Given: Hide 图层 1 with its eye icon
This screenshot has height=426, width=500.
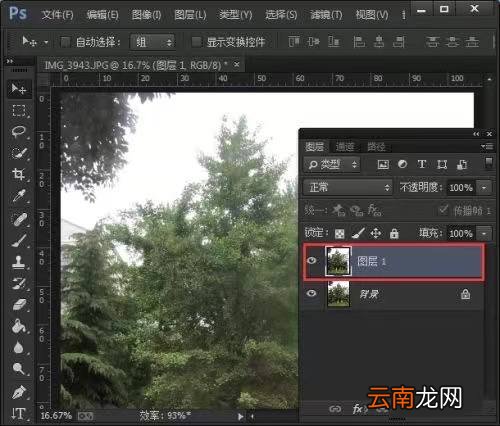Looking at the screenshot, I should 312,260.
